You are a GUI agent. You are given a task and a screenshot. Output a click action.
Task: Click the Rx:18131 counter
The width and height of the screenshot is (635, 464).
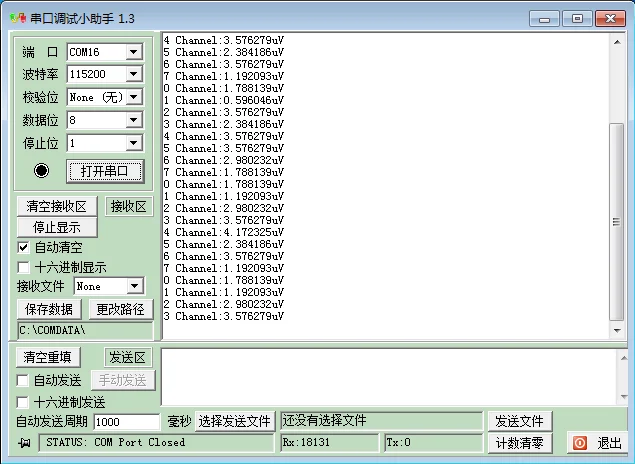tap(329, 443)
